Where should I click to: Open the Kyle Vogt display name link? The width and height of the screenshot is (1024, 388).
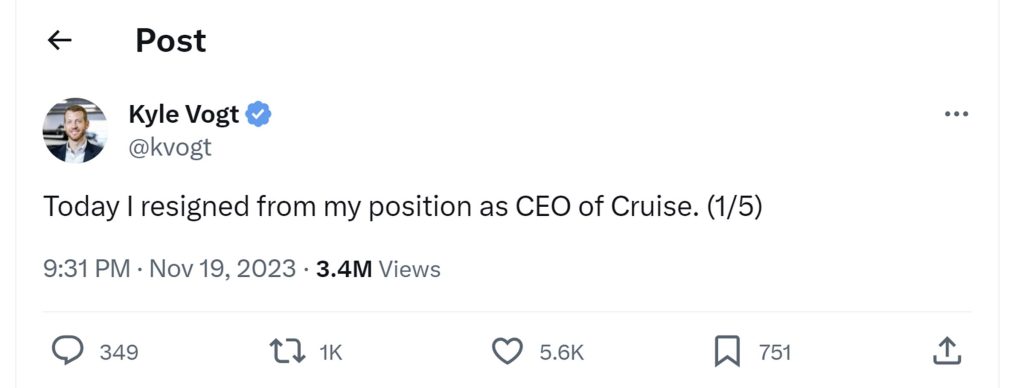pos(184,114)
